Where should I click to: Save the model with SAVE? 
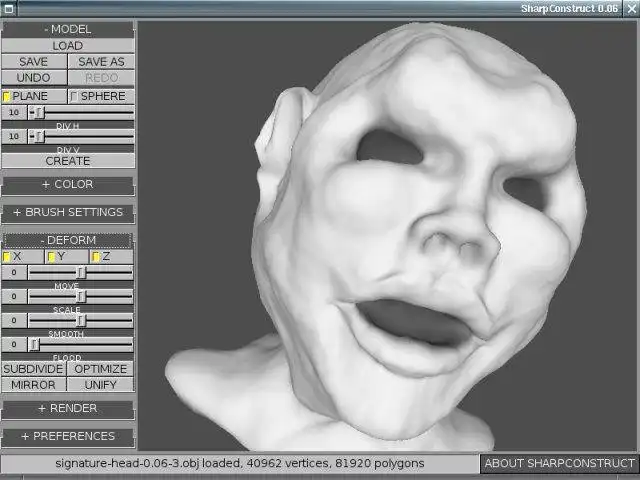pos(34,62)
